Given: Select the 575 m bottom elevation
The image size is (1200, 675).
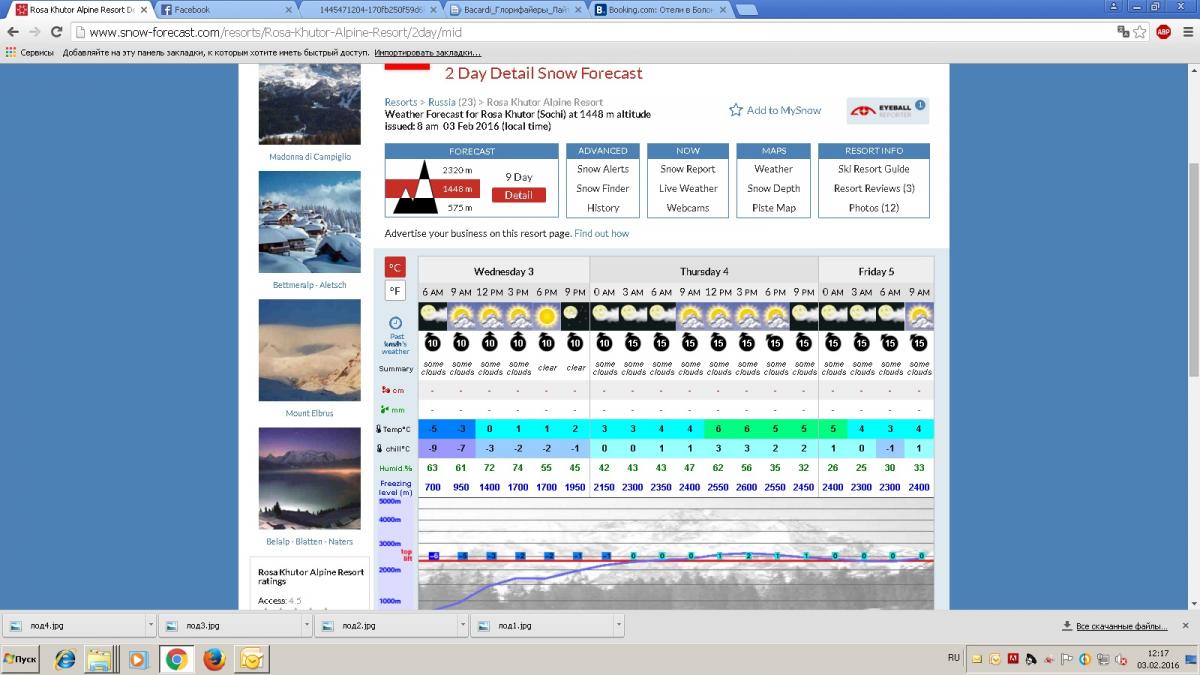Looking at the screenshot, I should 458,208.
